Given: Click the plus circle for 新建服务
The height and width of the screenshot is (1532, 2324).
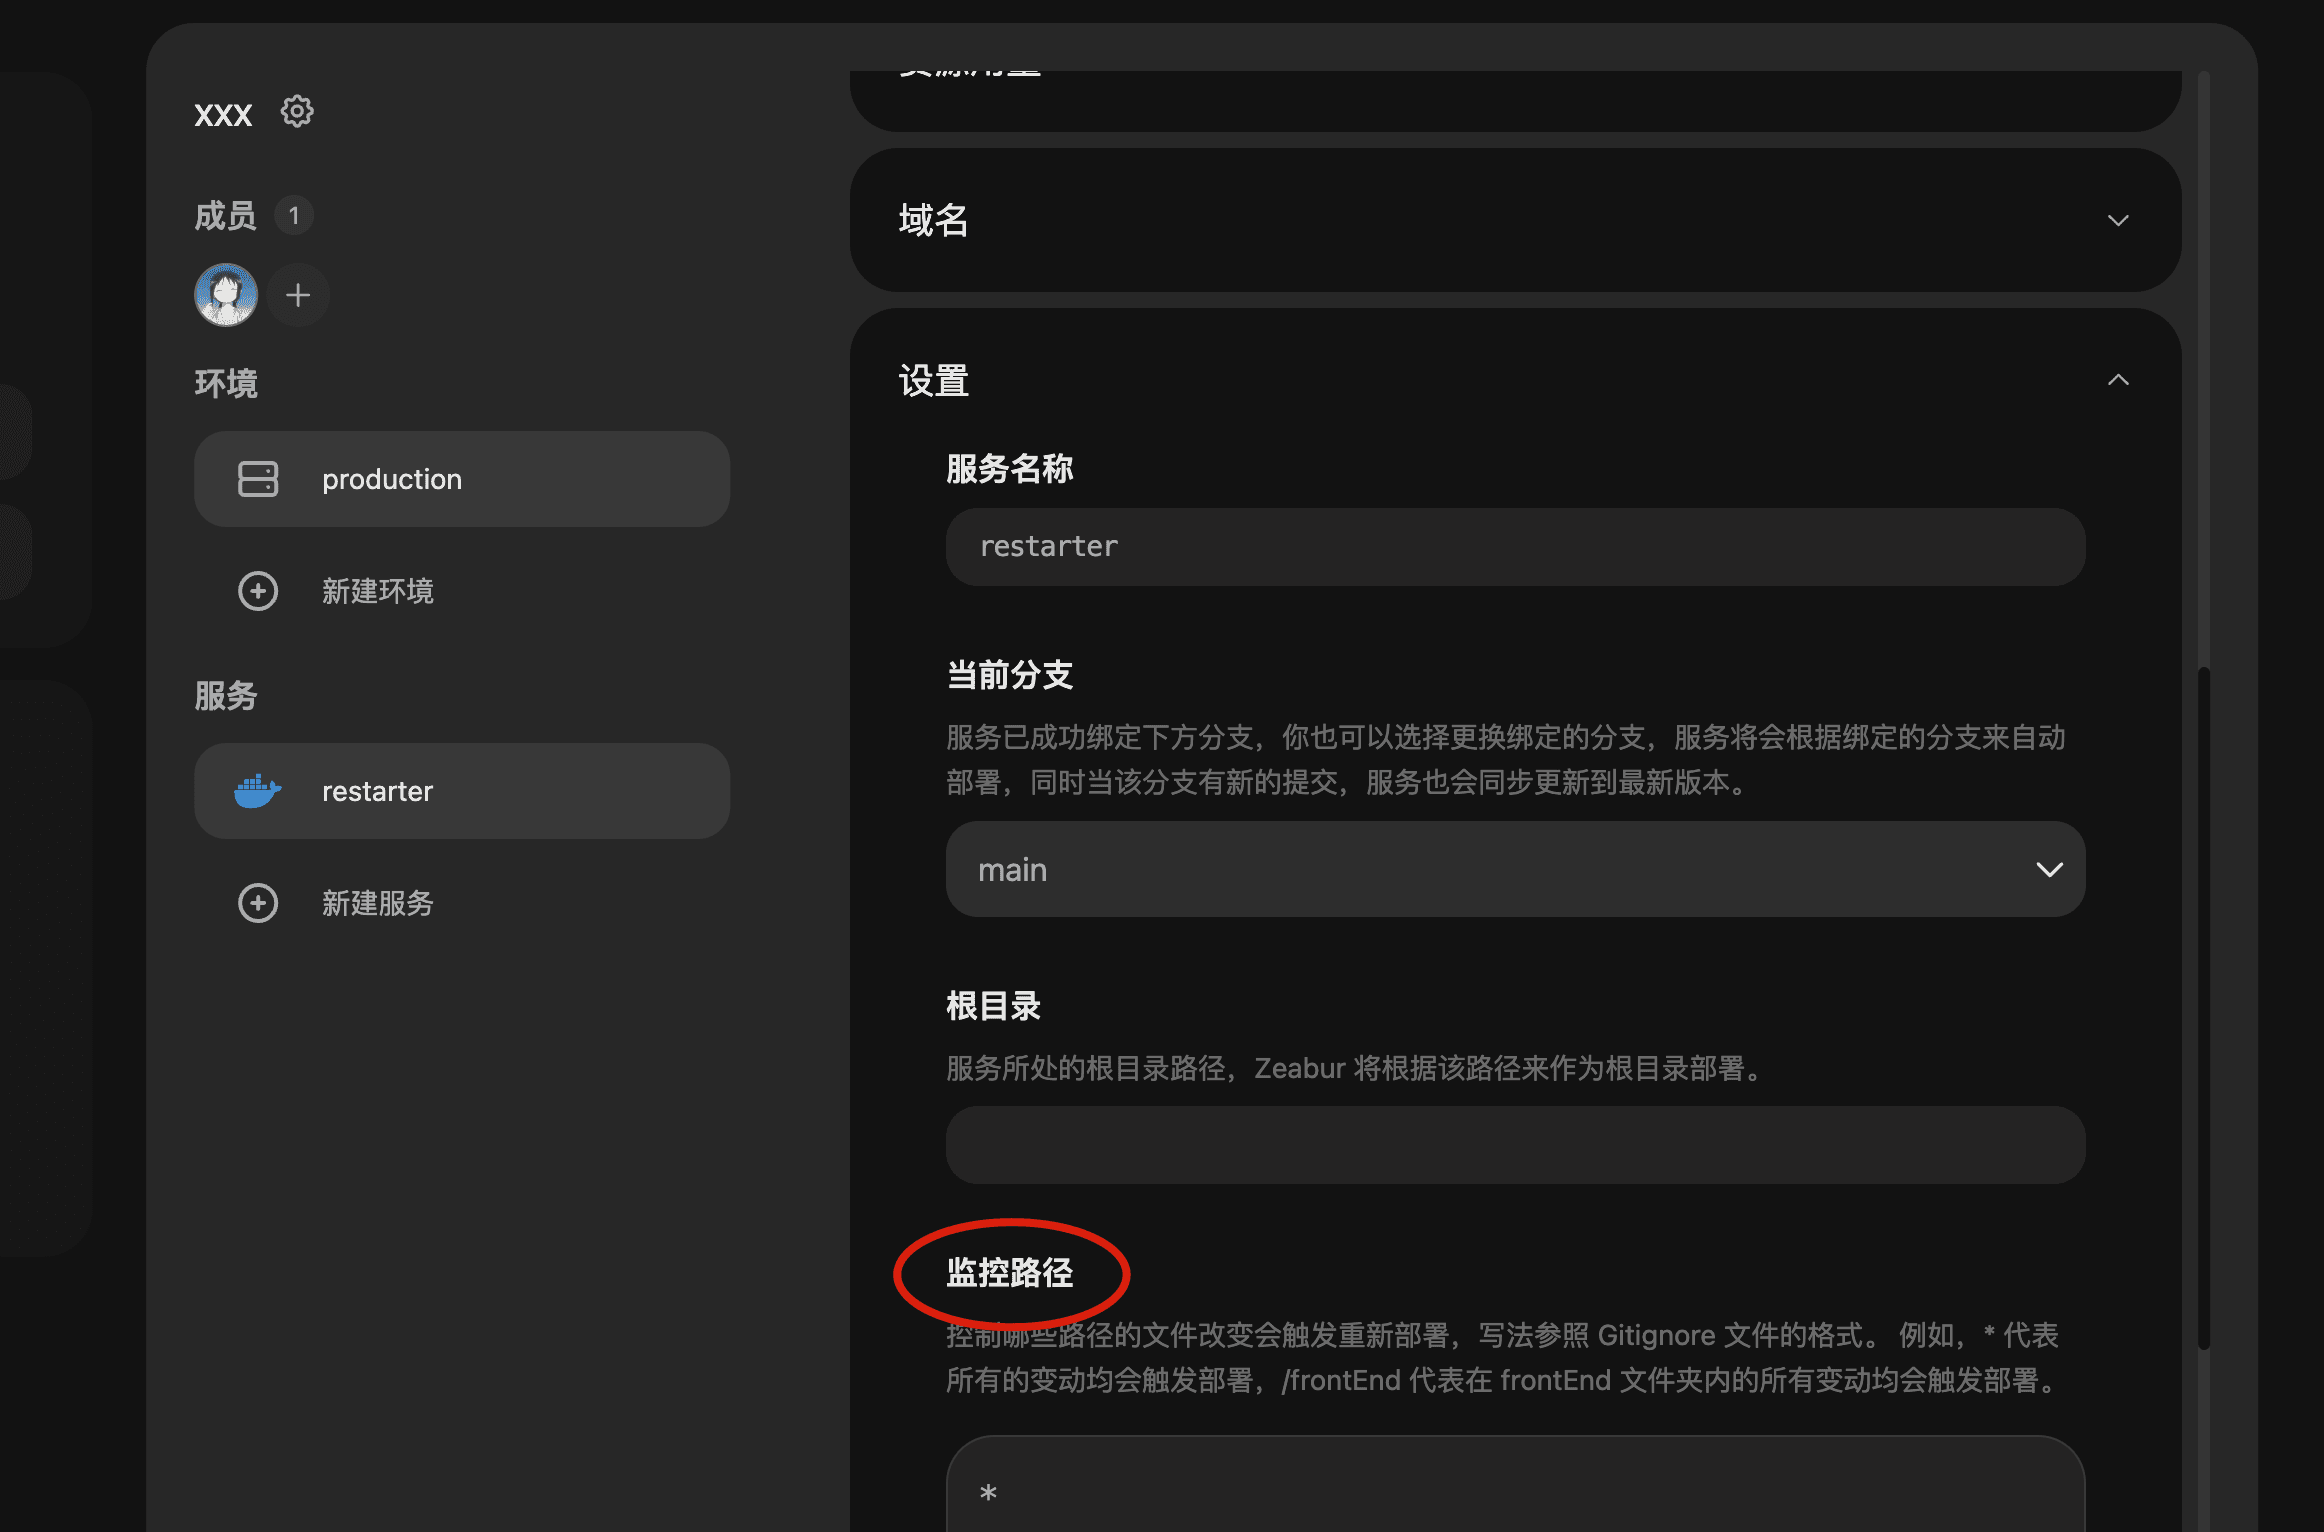Looking at the screenshot, I should click(x=258, y=903).
